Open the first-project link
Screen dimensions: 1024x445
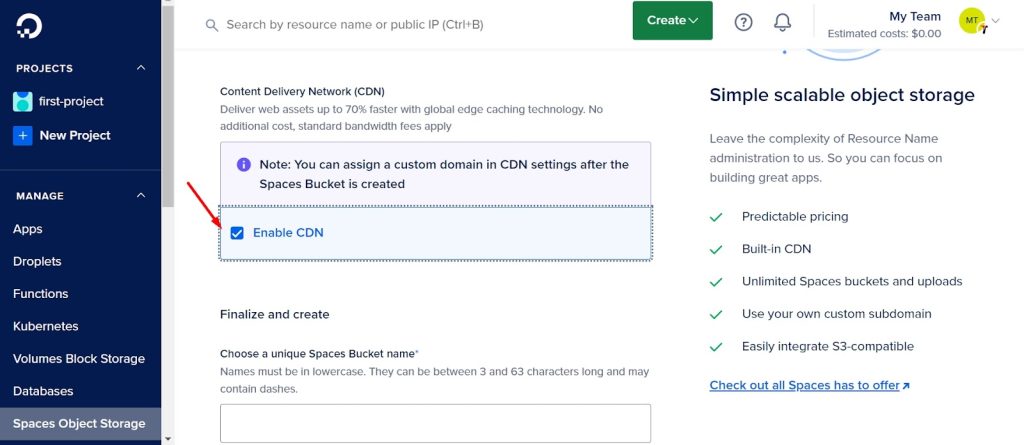point(71,101)
